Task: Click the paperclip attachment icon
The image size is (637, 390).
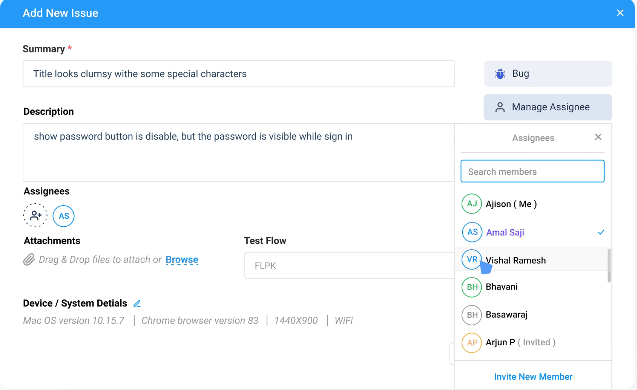Action: (29, 259)
